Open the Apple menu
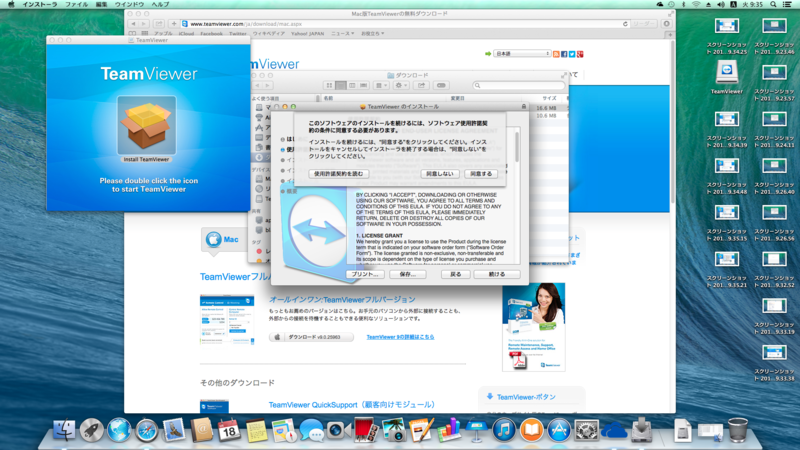 pyautogui.click(x=11, y=4)
